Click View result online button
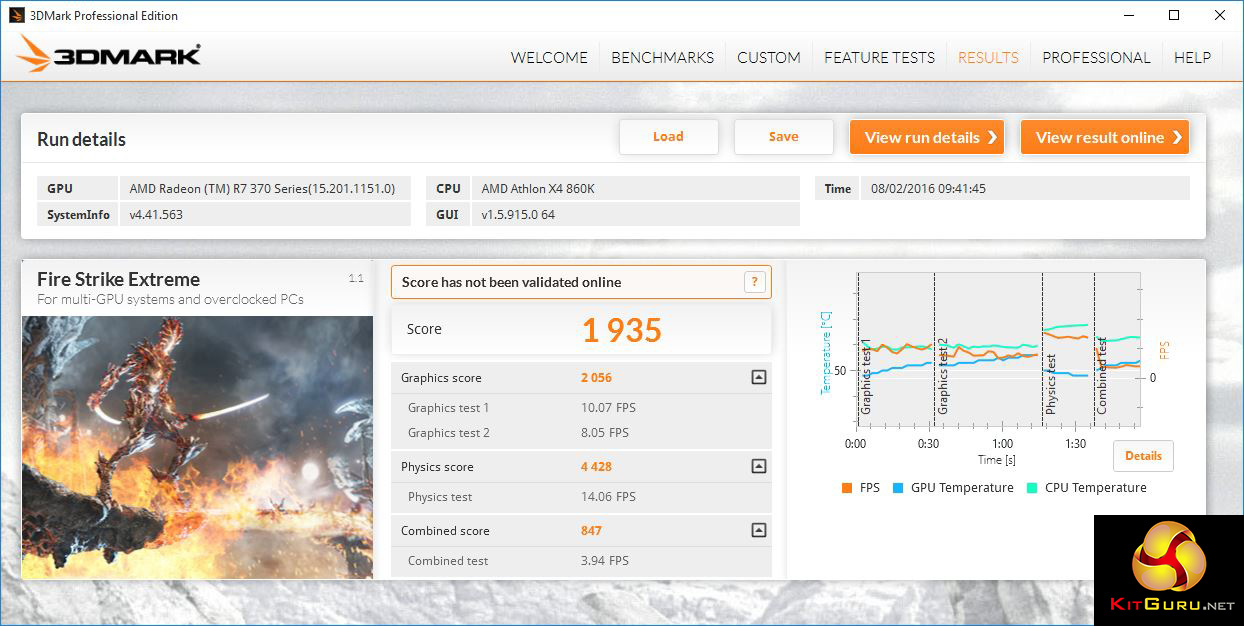 1105,137
